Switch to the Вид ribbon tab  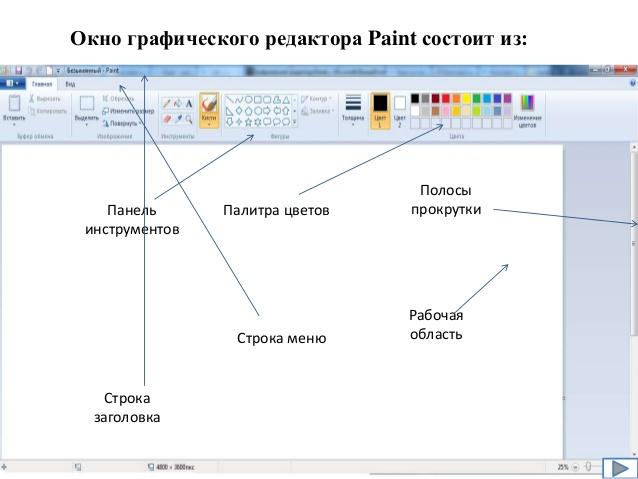(x=70, y=84)
